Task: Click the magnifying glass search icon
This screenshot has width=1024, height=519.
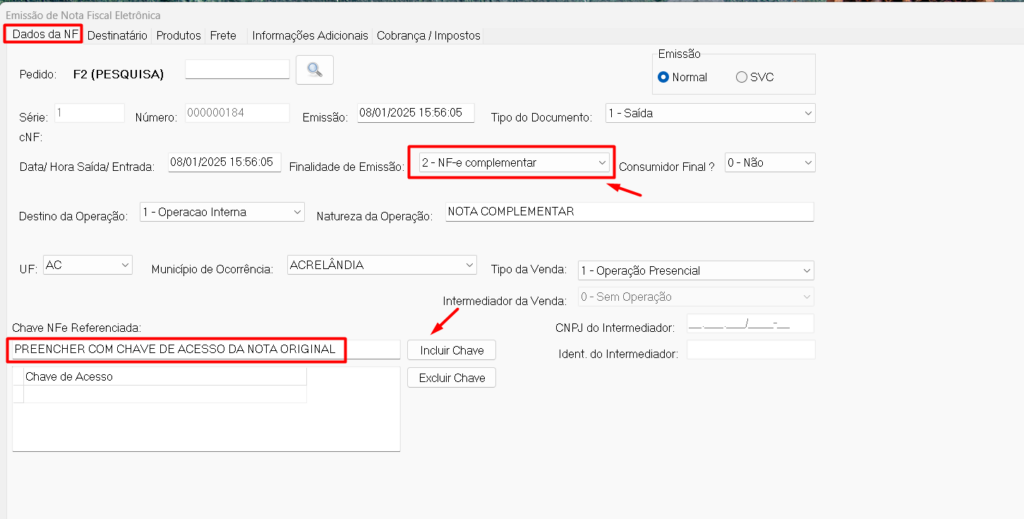Action: coord(314,69)
